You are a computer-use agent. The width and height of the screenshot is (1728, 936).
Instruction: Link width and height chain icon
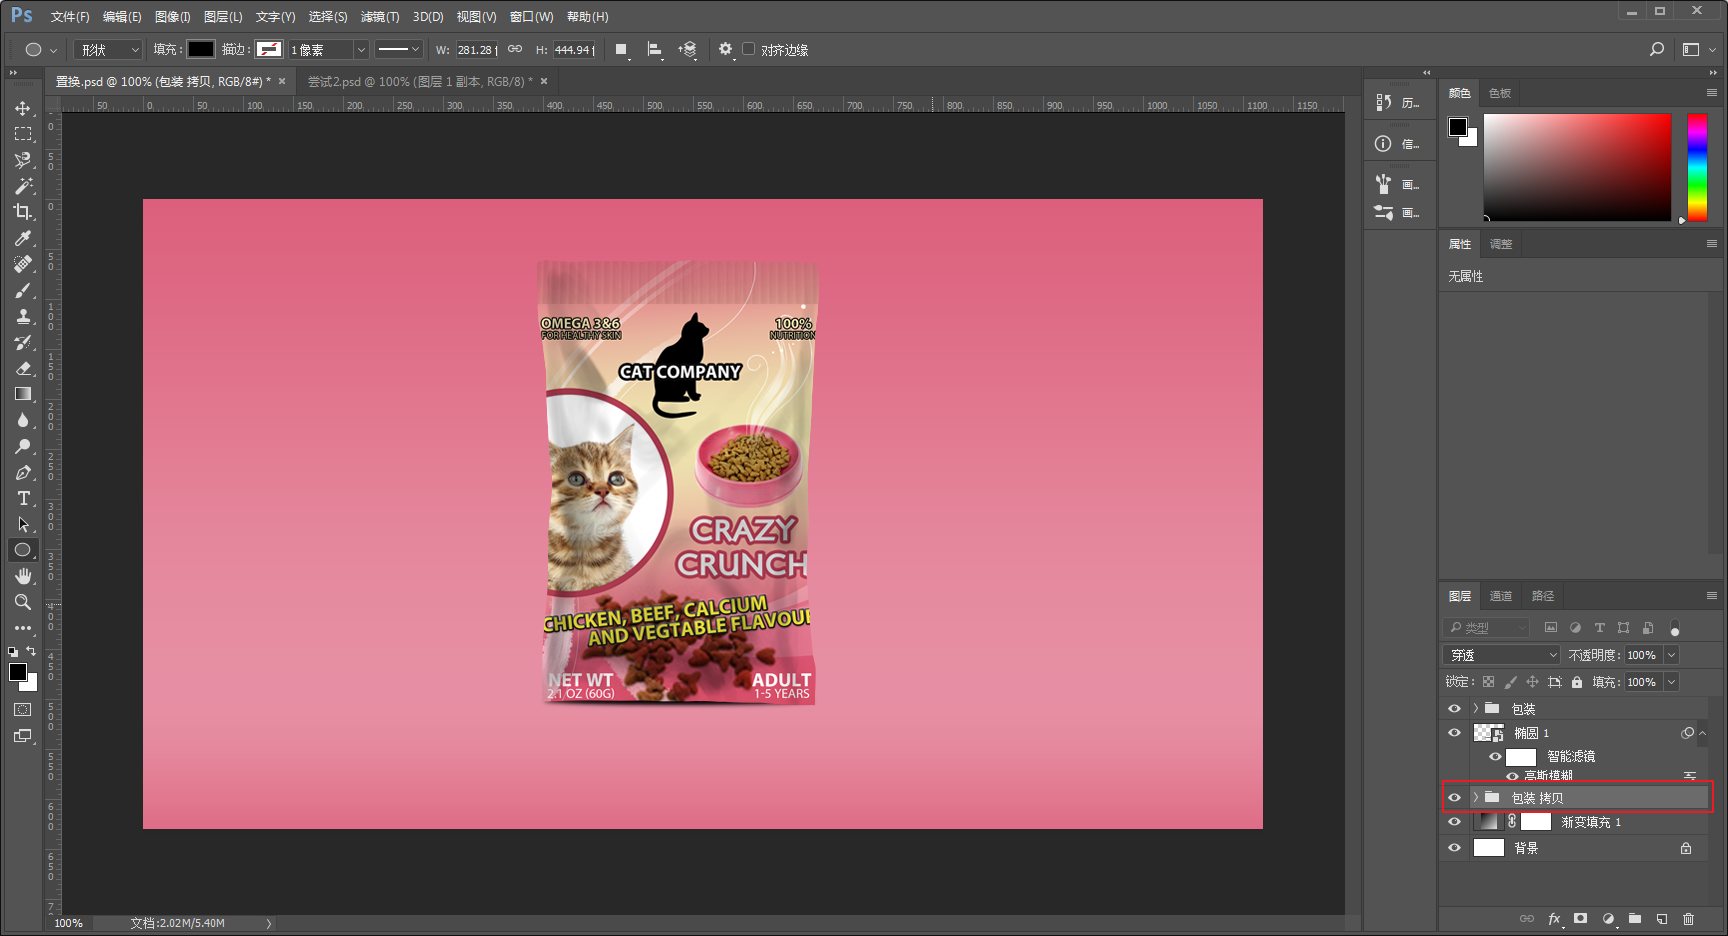coord(515,49)
